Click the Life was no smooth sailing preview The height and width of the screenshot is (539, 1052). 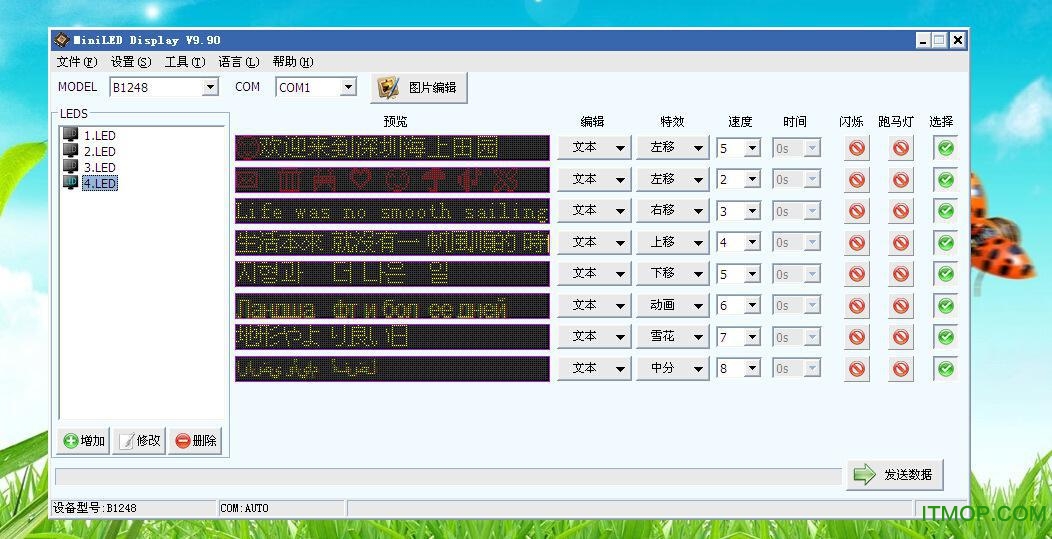392,211
